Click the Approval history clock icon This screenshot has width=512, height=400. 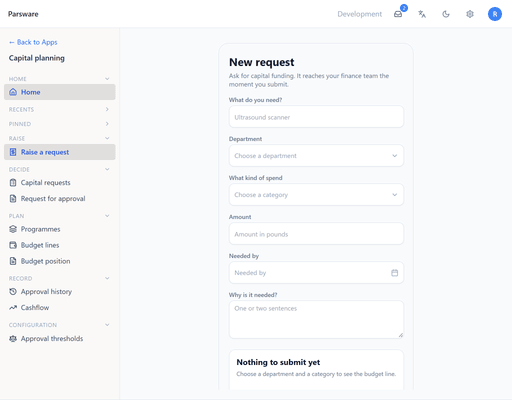pyautogui.click(x=13, y=292)
